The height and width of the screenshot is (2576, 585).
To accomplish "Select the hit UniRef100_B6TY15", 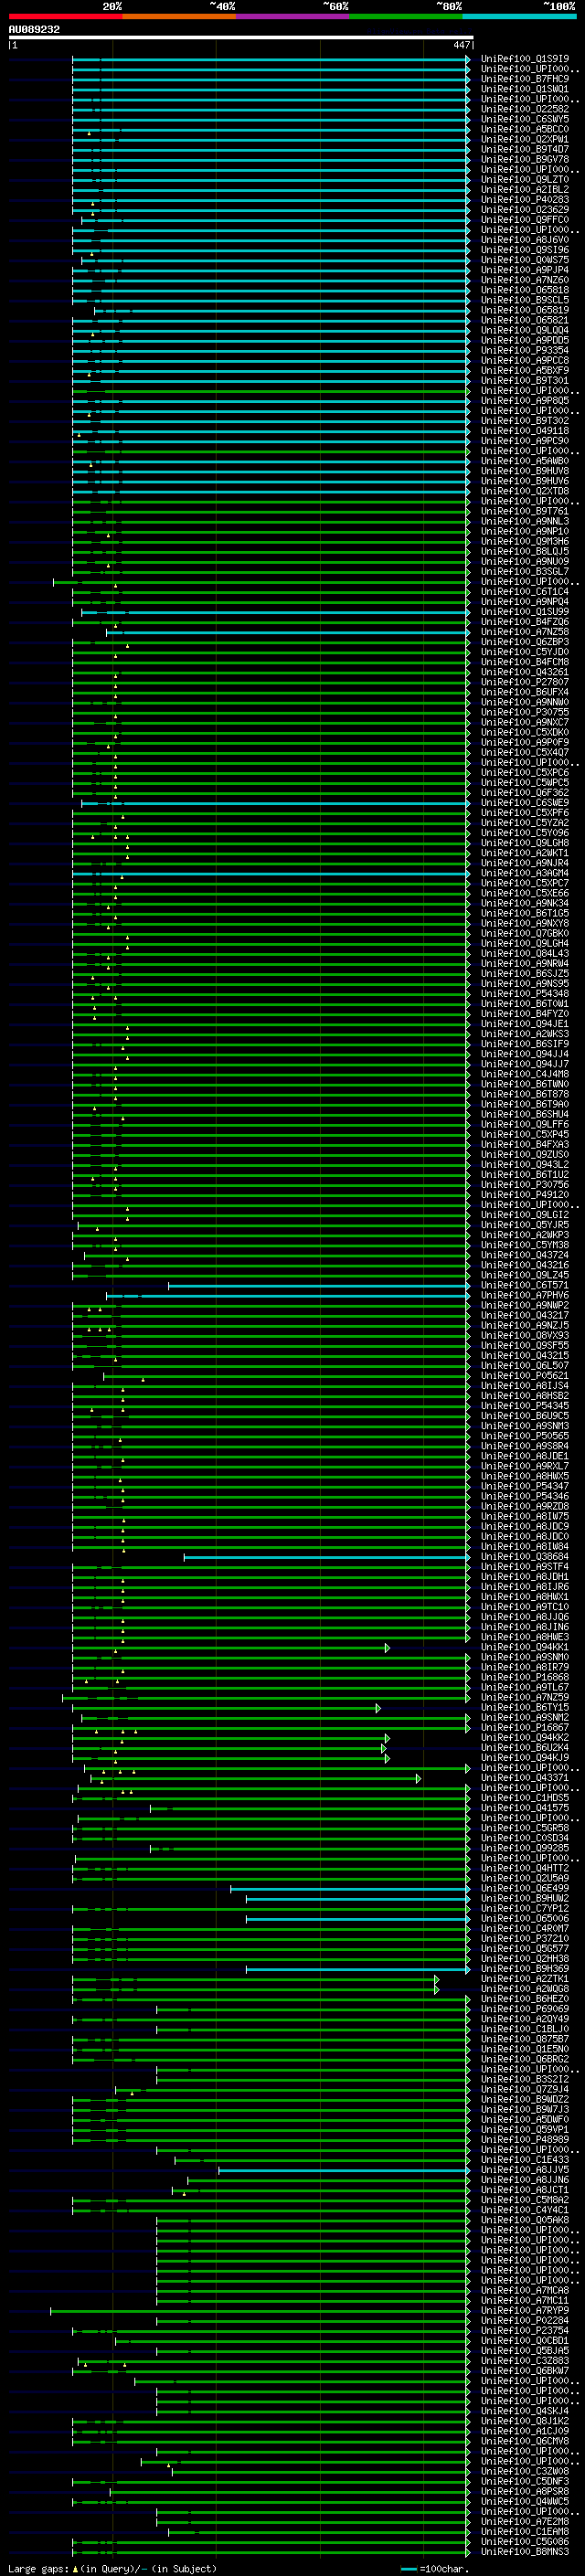I will pyautogui.click(x=525, y=1708).
